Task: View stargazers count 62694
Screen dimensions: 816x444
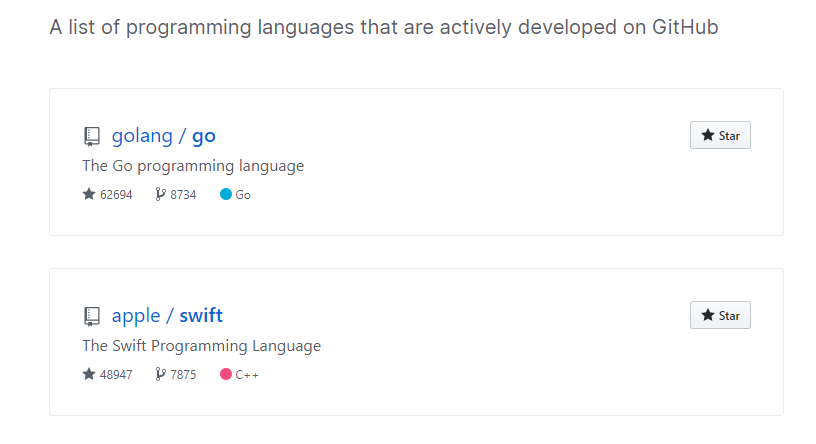Action: [x=116, y=195]
